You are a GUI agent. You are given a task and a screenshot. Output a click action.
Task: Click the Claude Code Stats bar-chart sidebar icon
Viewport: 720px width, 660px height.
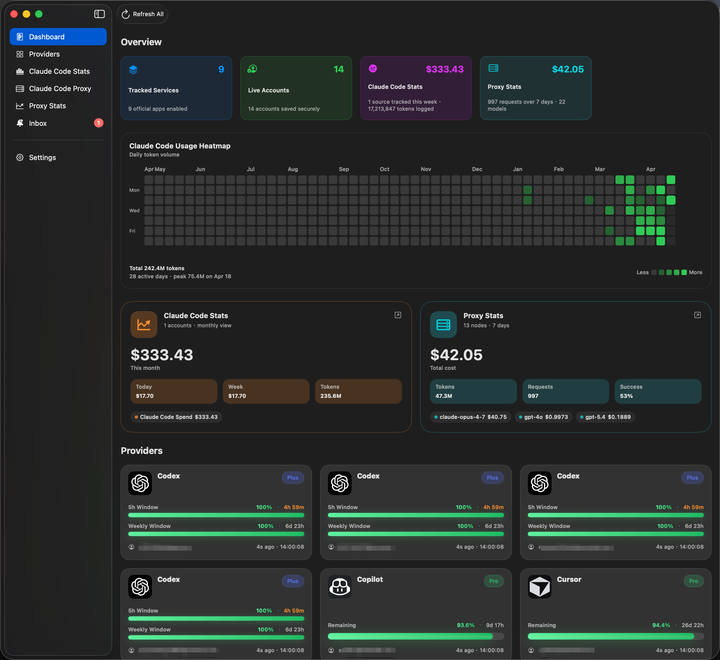(x=20, y=71)
